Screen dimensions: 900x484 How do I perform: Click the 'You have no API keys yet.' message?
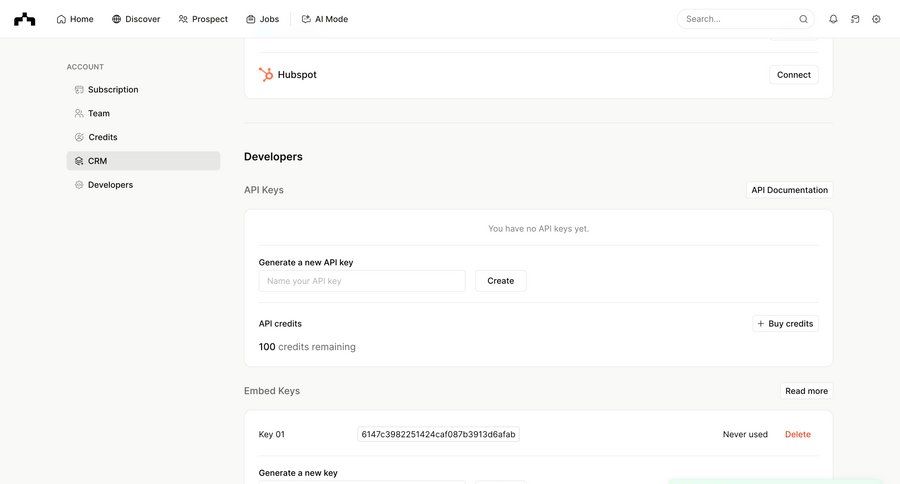tap(538, 229)
